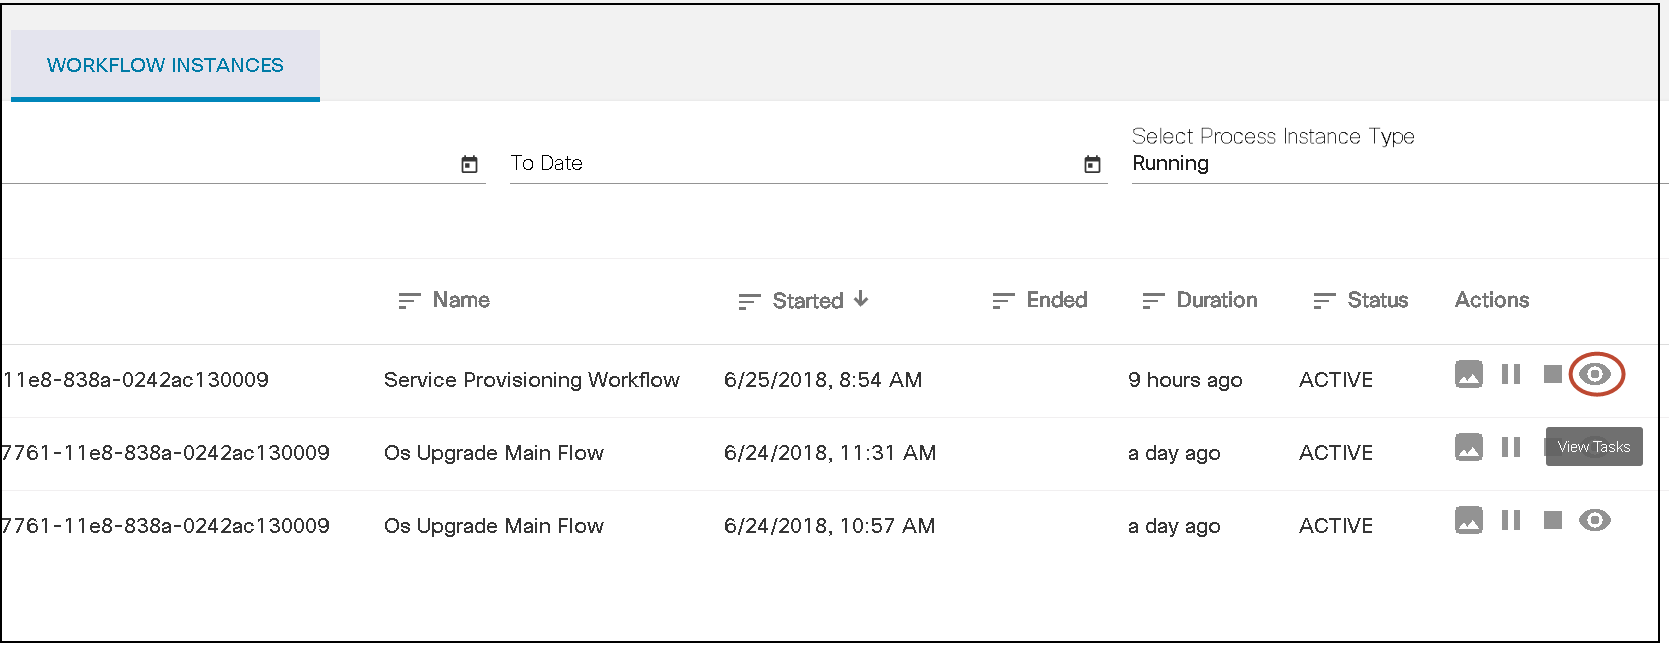Screen dimensions: 1669x648
Task: Open diagram image for Service Provisioning Workflow
Action: coord(1468,374)
